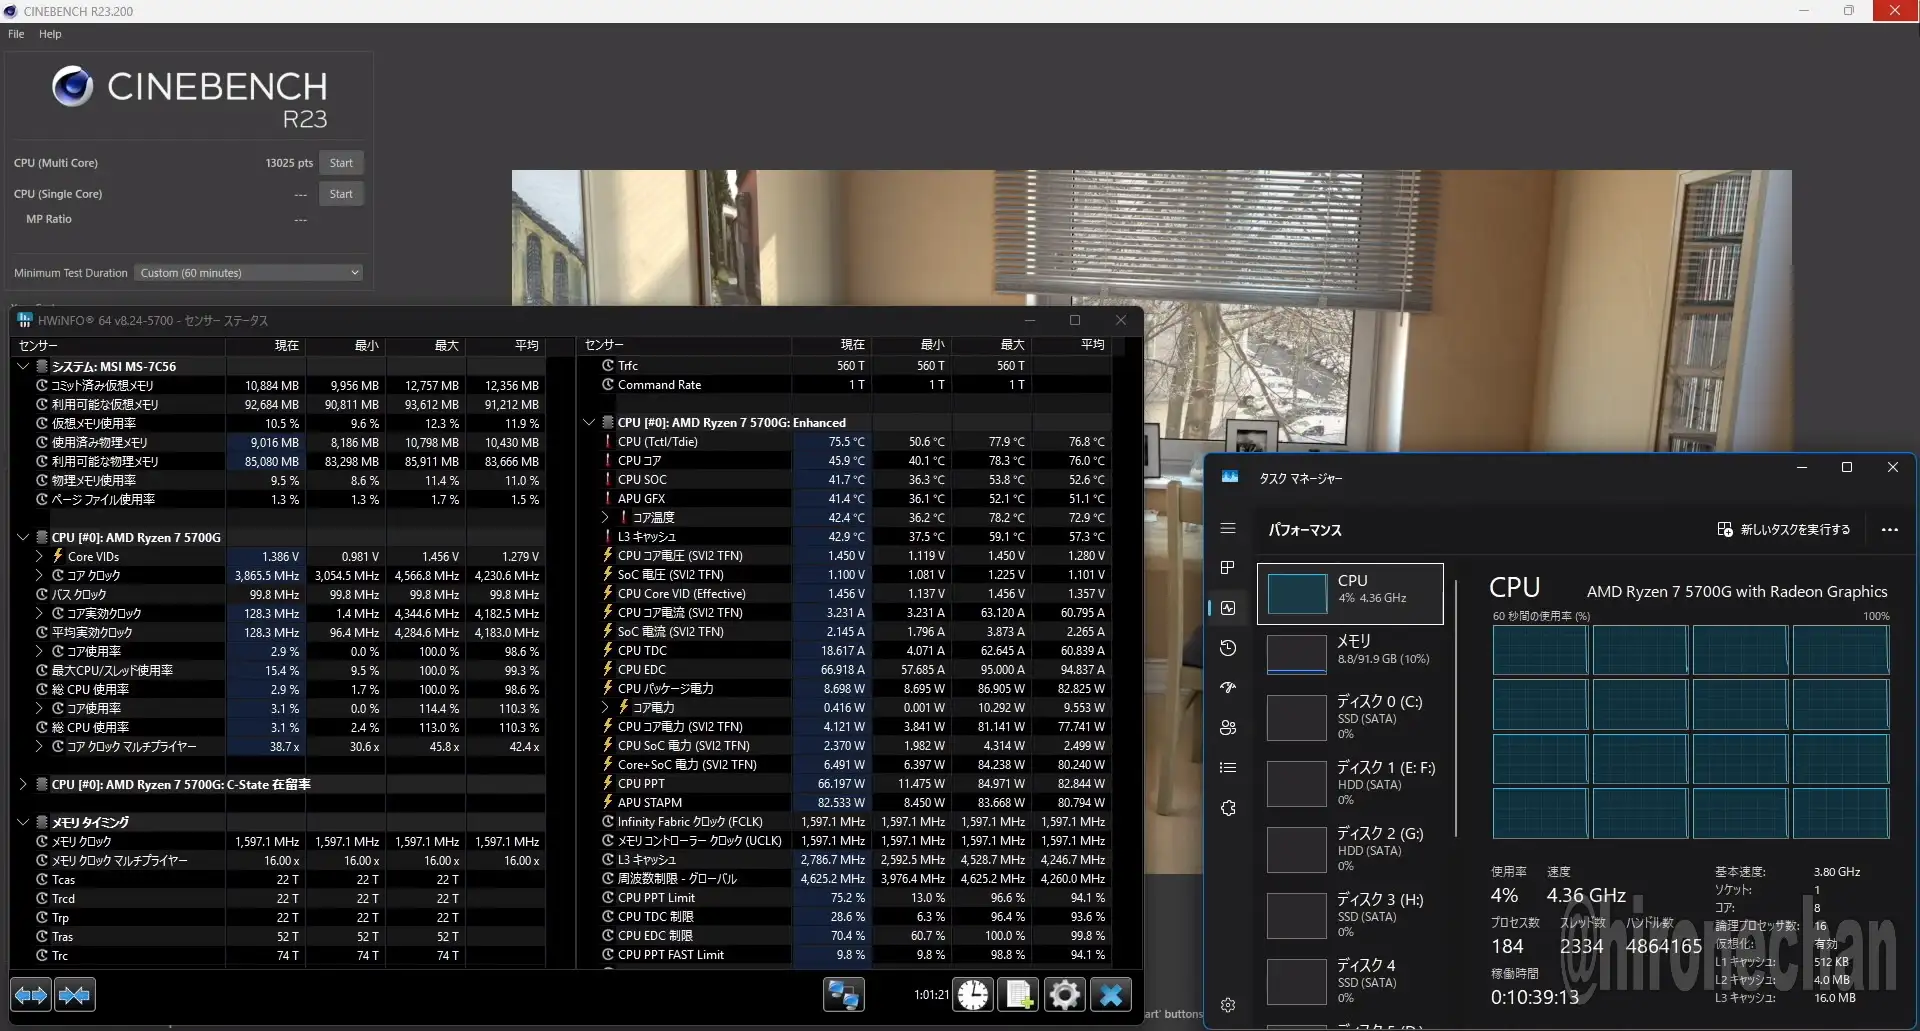This screenshot has height=1031, width=1920.
Task: Collapse CPU [#0]: AMD Ryzen 7 5700G group
Action: (x=23, y=538)
